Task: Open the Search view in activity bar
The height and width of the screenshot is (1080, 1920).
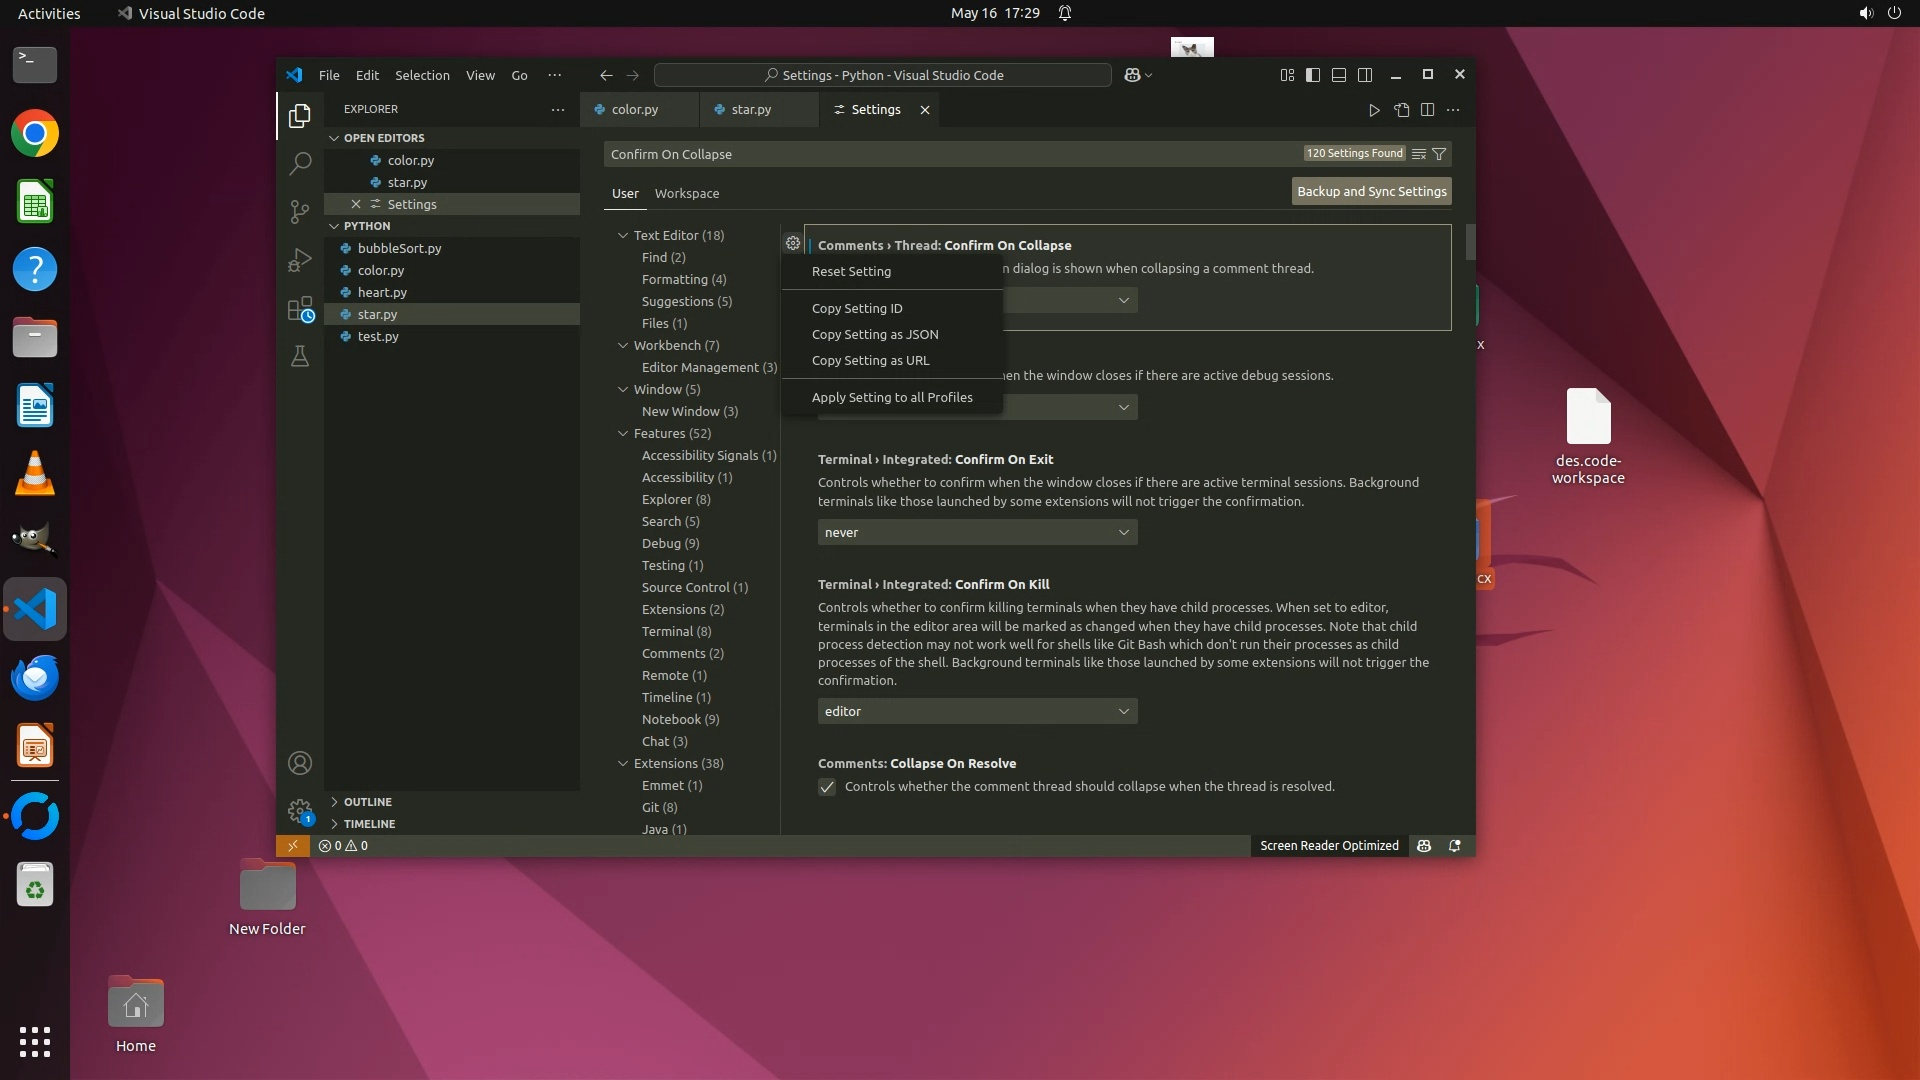Action: click(x=300, y=163)
